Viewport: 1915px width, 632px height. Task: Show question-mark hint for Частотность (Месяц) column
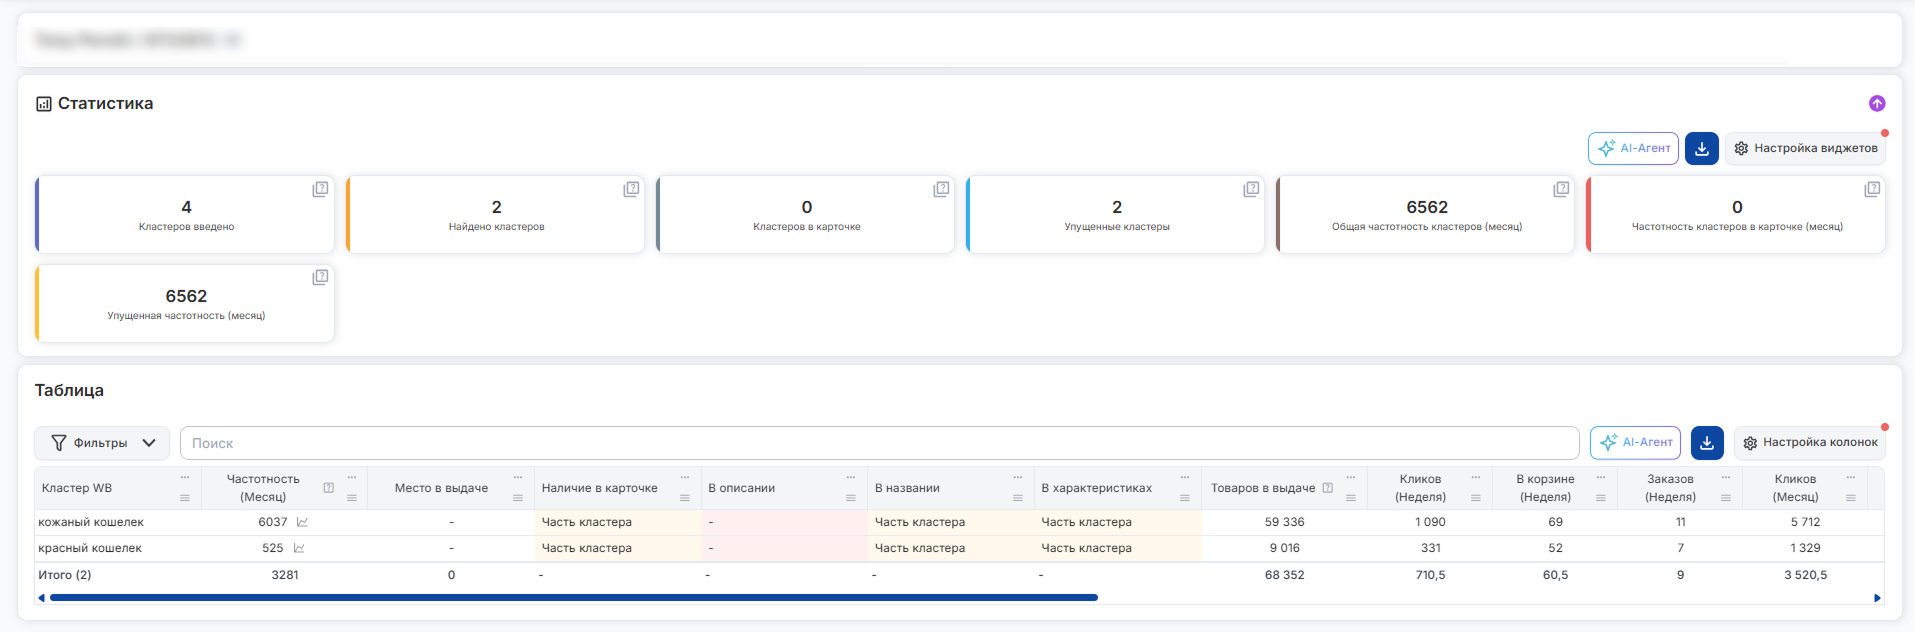point(328,488)
